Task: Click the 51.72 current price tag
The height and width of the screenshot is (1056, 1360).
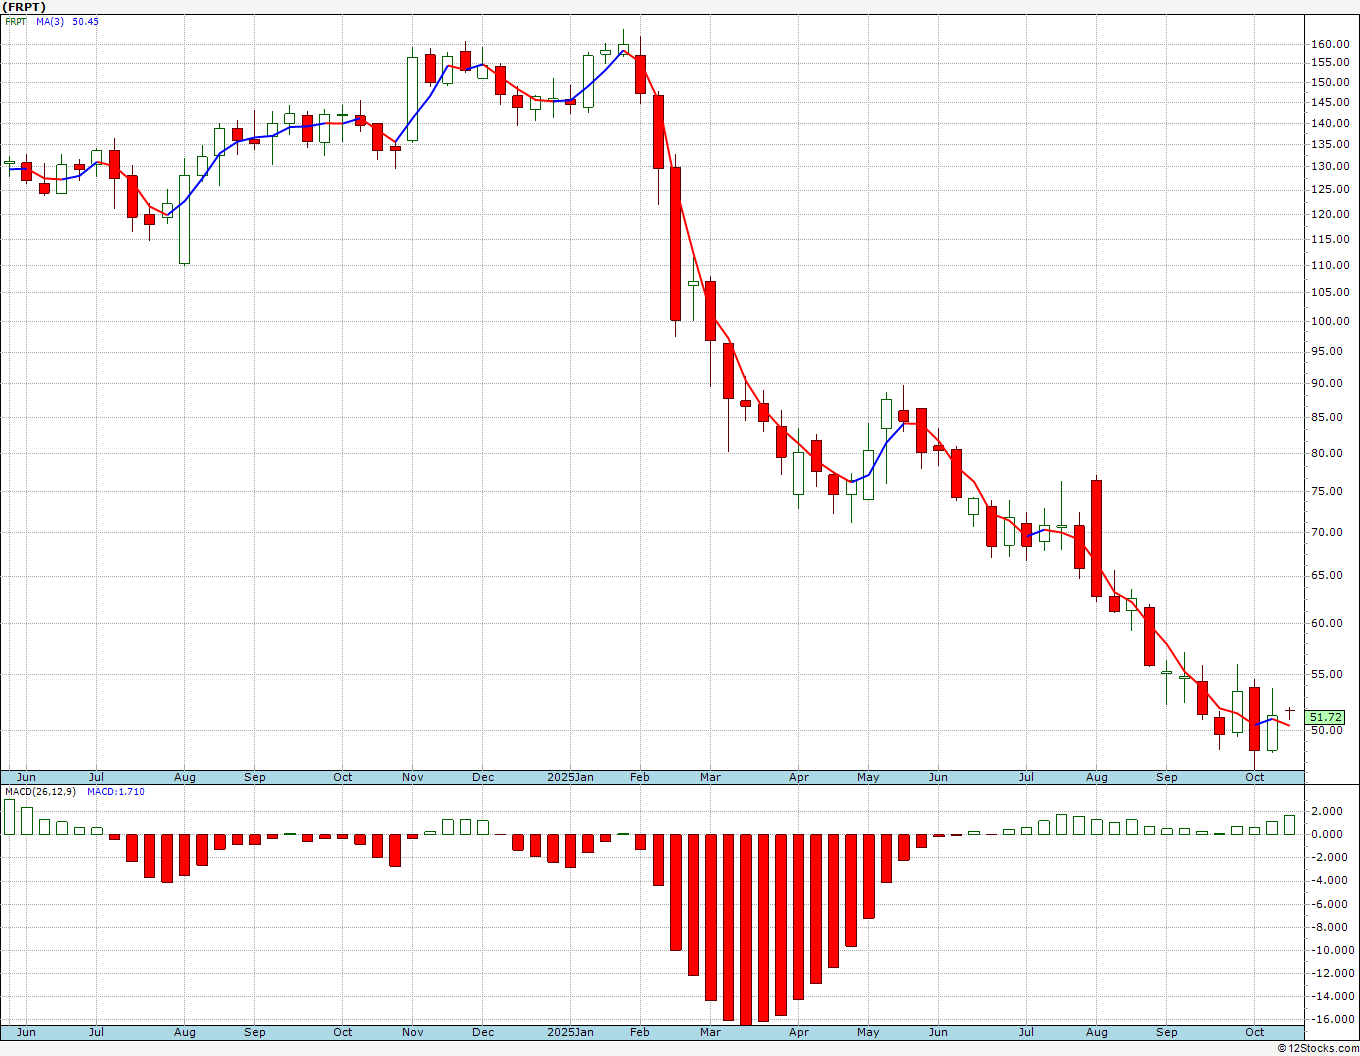Action: [1326, 717]
